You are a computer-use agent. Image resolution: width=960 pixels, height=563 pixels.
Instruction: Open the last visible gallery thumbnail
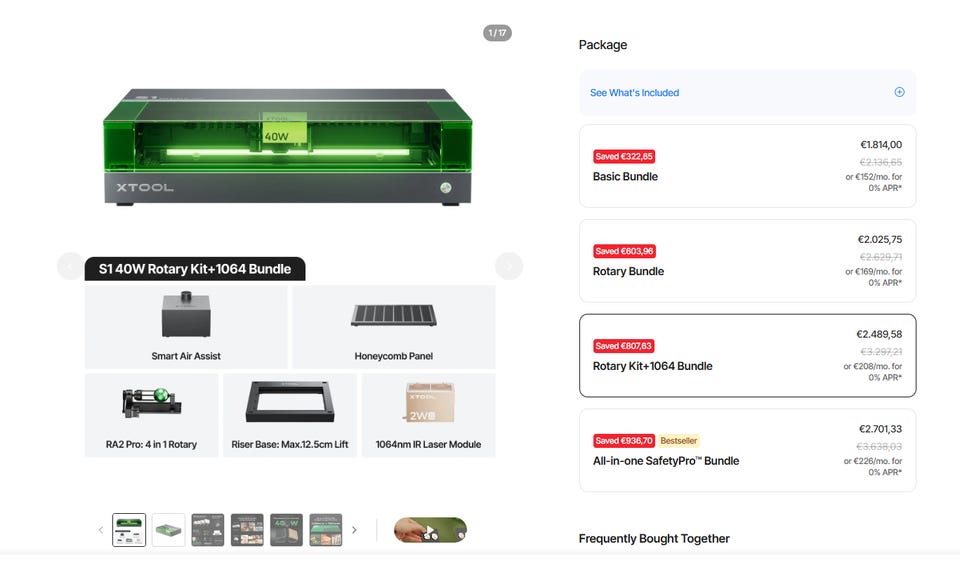(326, 530)
